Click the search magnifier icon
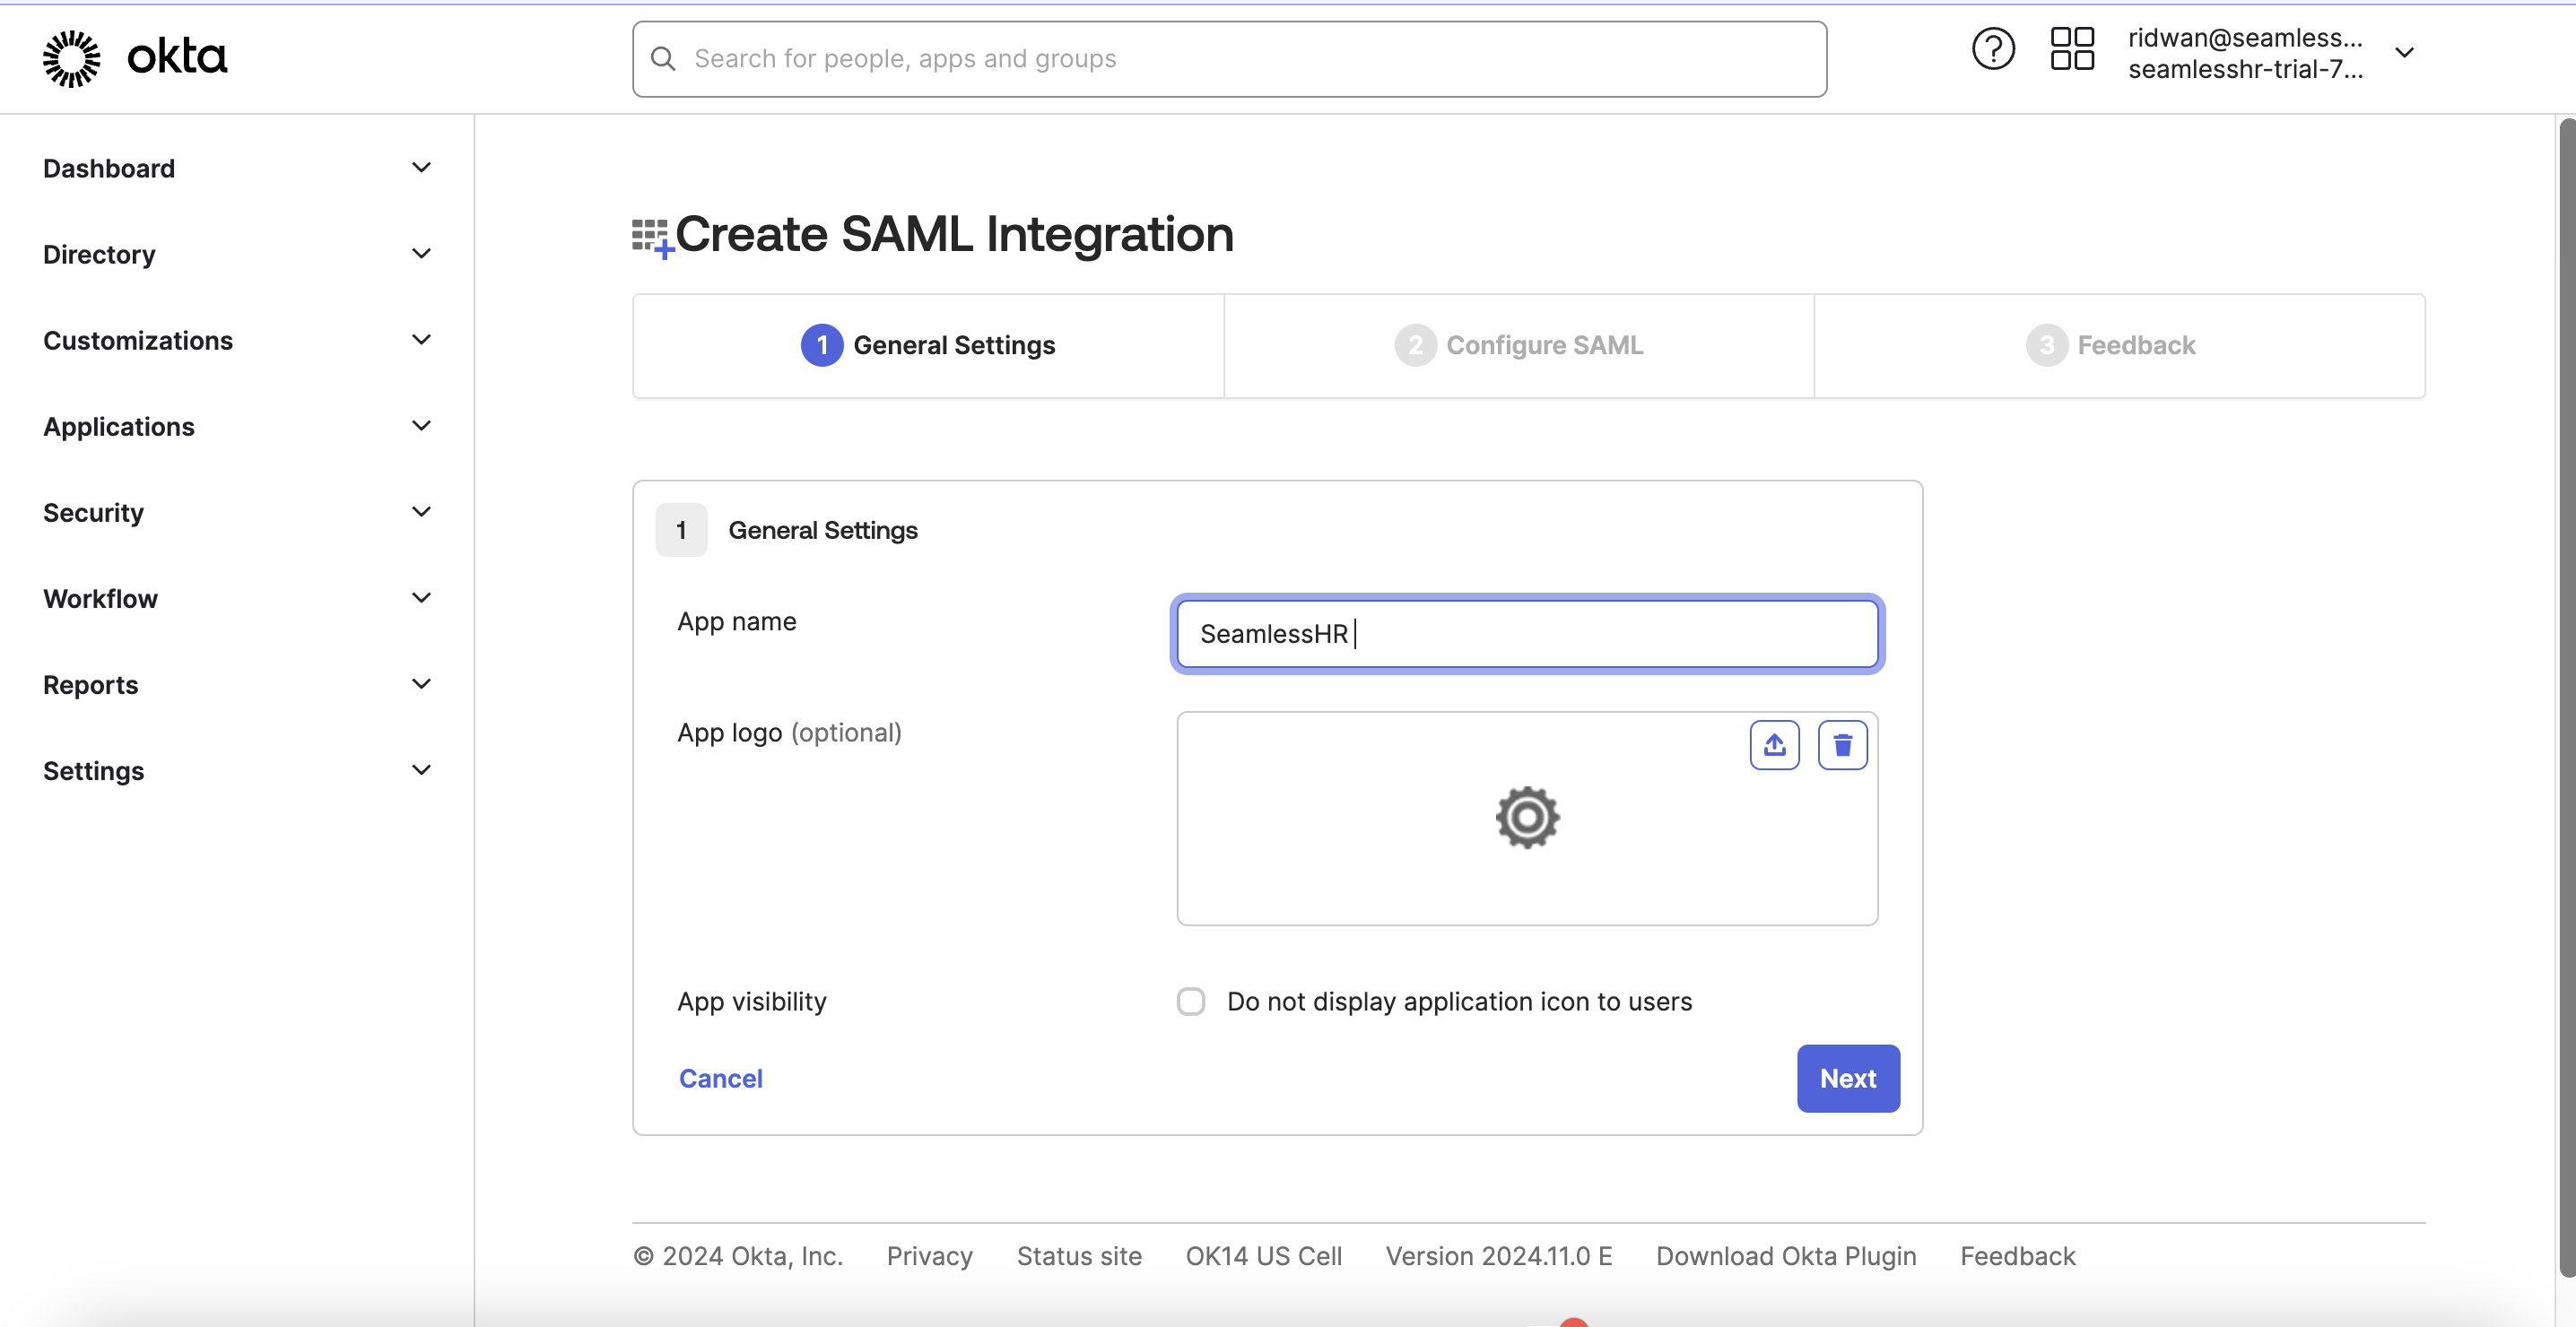Image resolution: width=2576 pixels, height=1327 pixels. coord(663,59)
